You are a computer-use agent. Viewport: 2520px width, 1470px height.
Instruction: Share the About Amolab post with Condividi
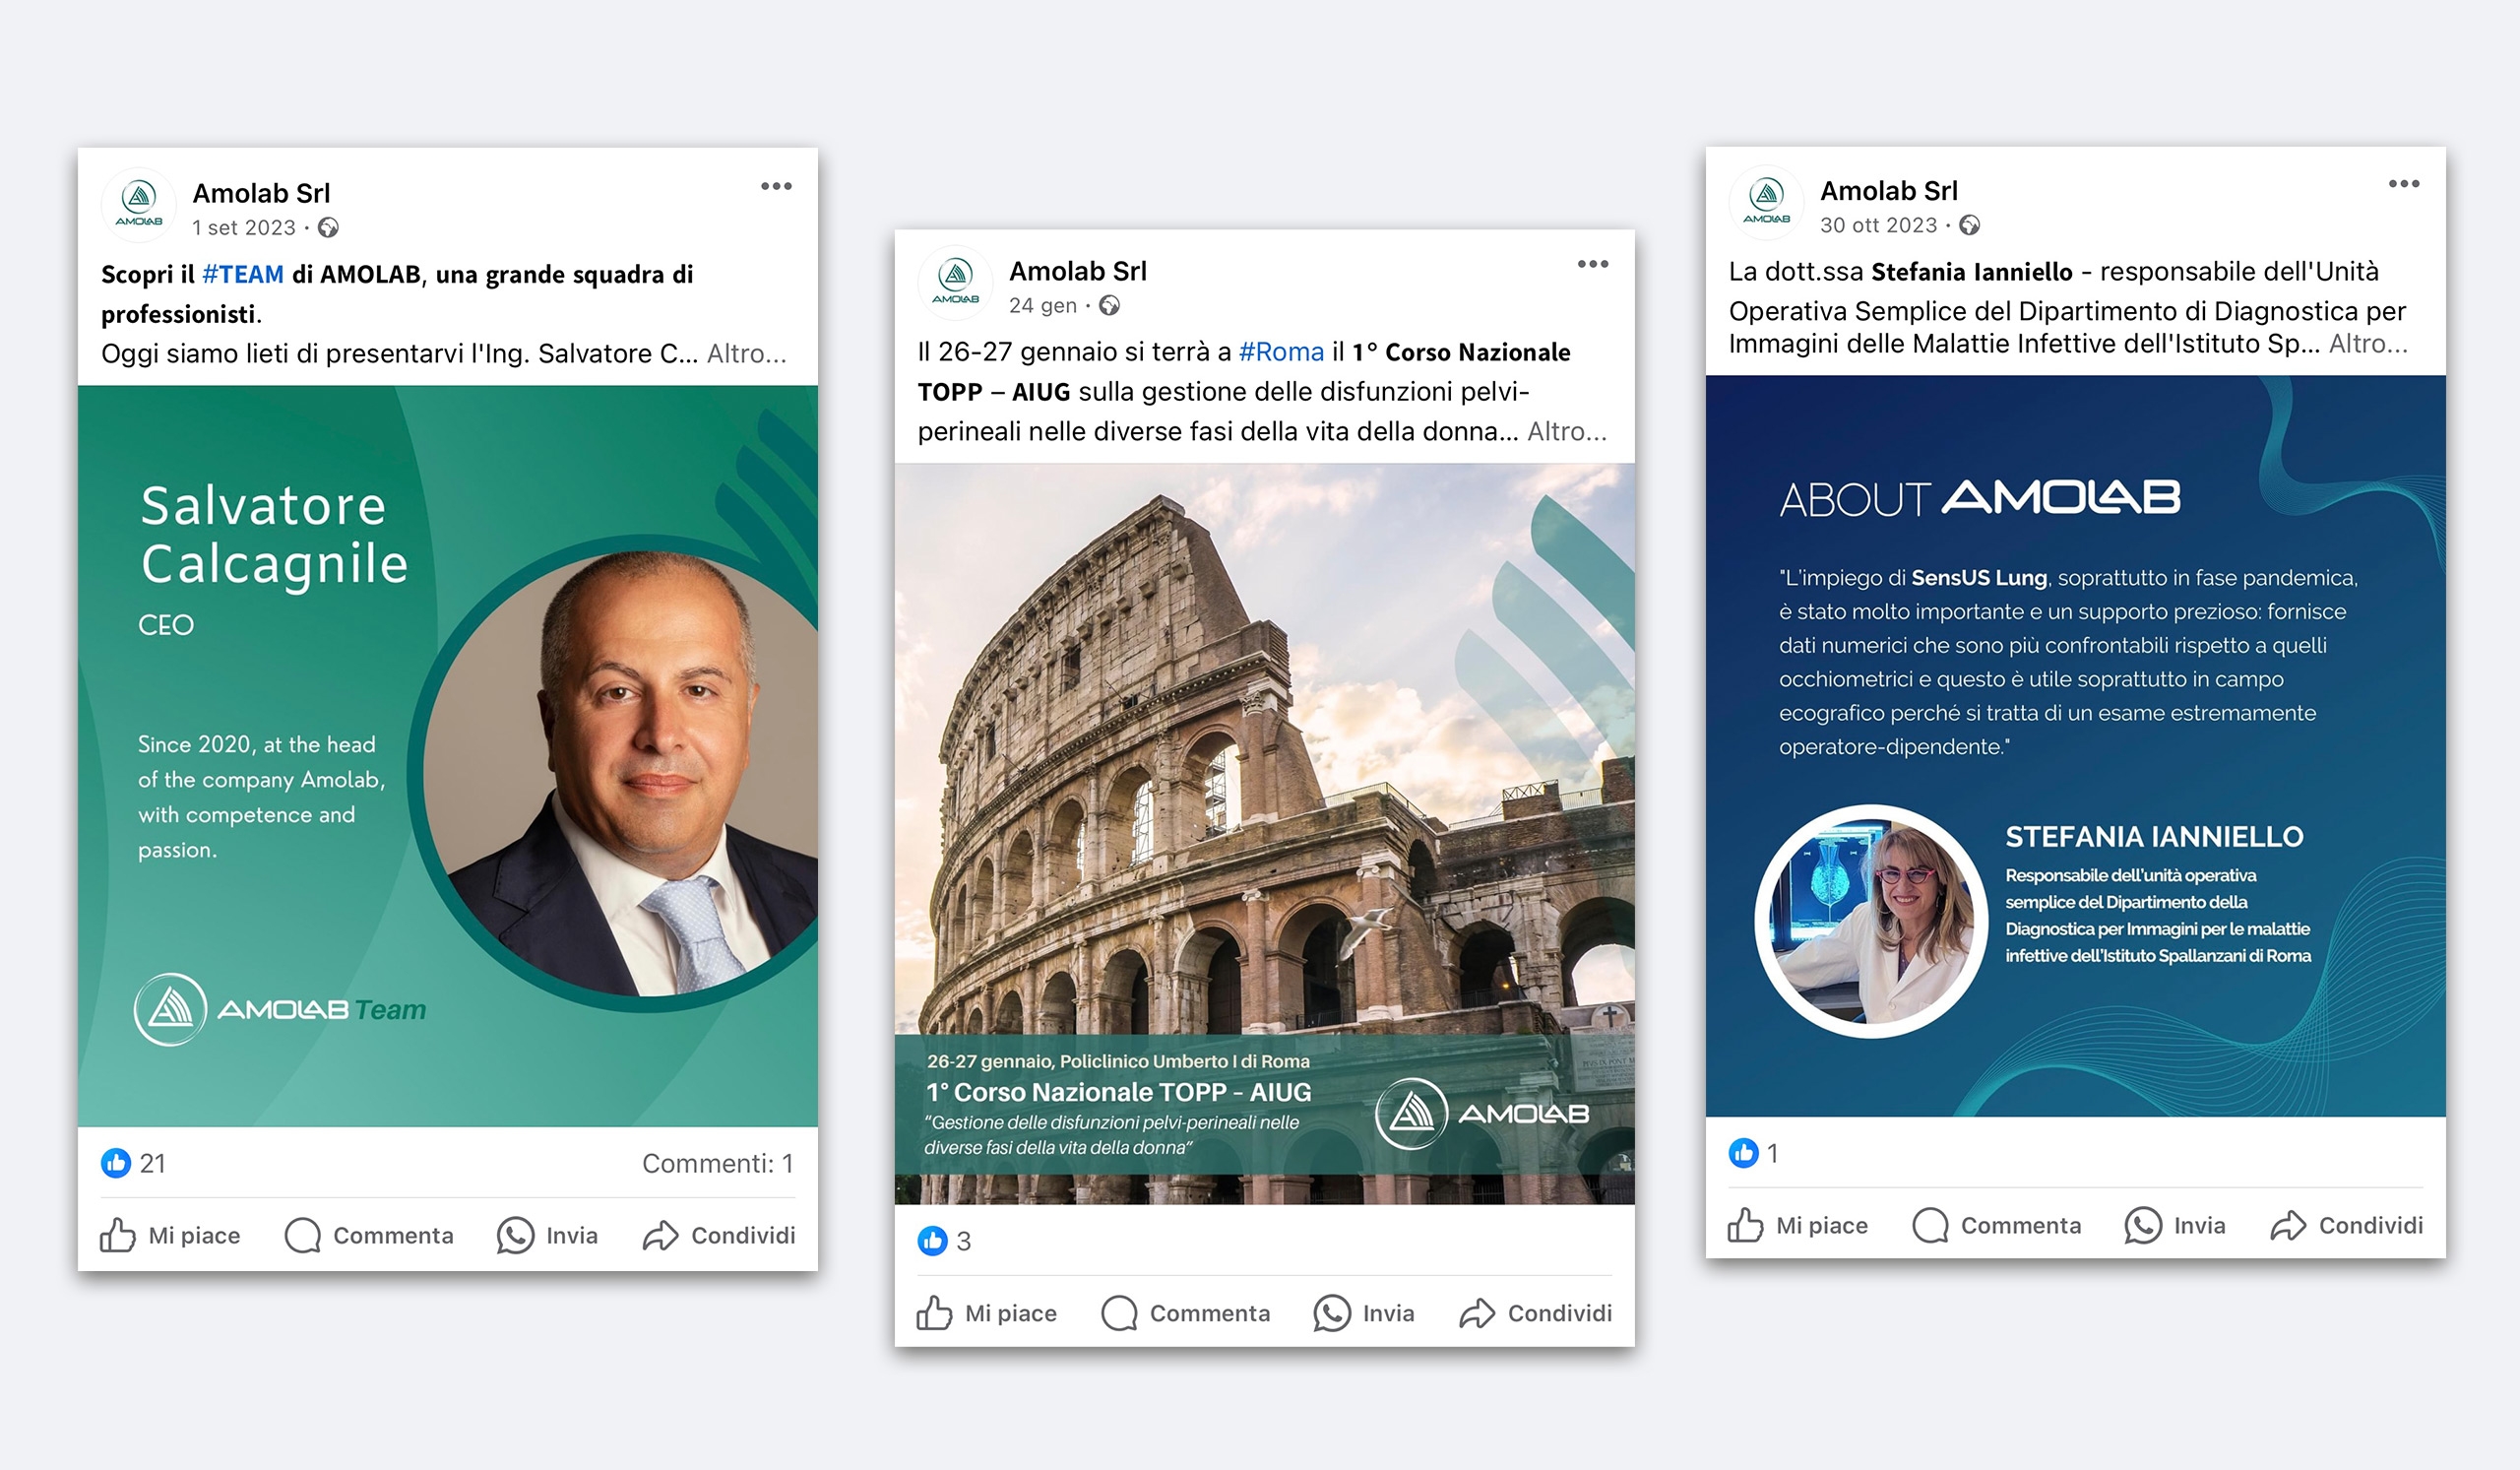click(x=2346, y=1225)
